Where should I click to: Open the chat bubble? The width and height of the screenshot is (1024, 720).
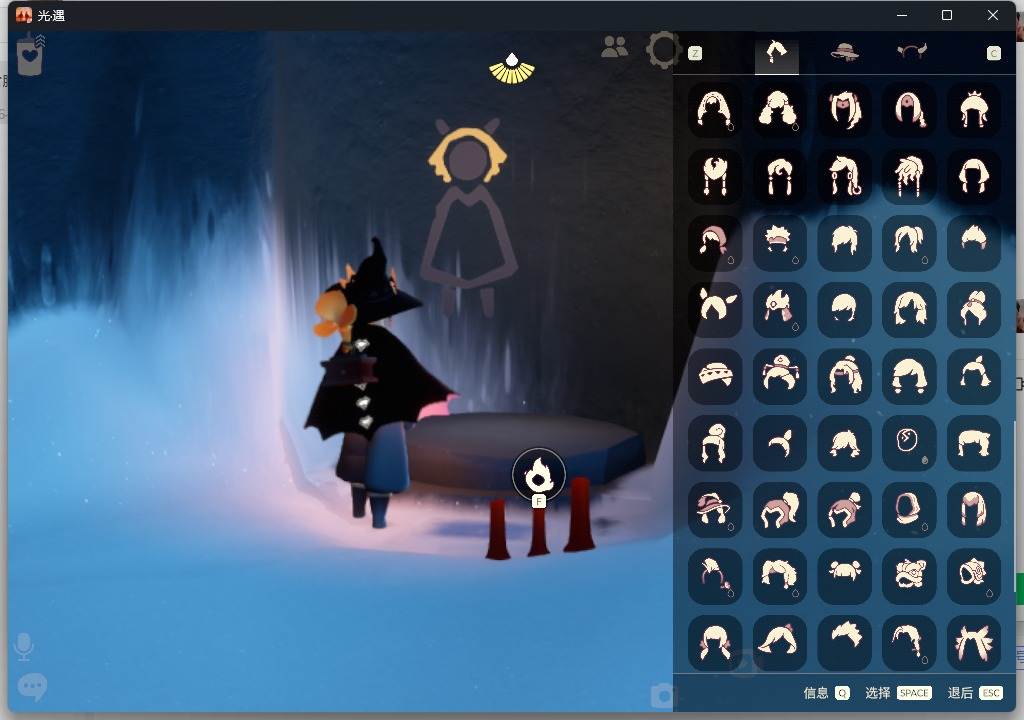click(x=32, y=687)
